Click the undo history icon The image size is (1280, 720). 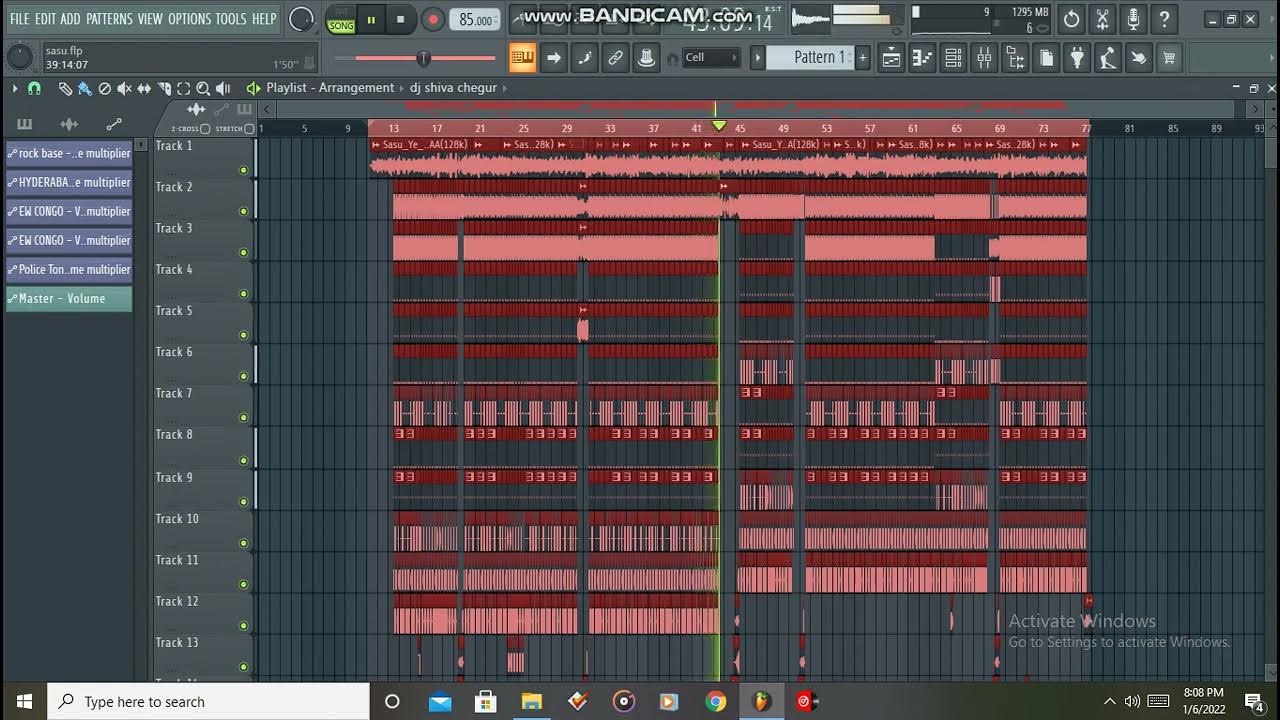tap(1071, 19)
